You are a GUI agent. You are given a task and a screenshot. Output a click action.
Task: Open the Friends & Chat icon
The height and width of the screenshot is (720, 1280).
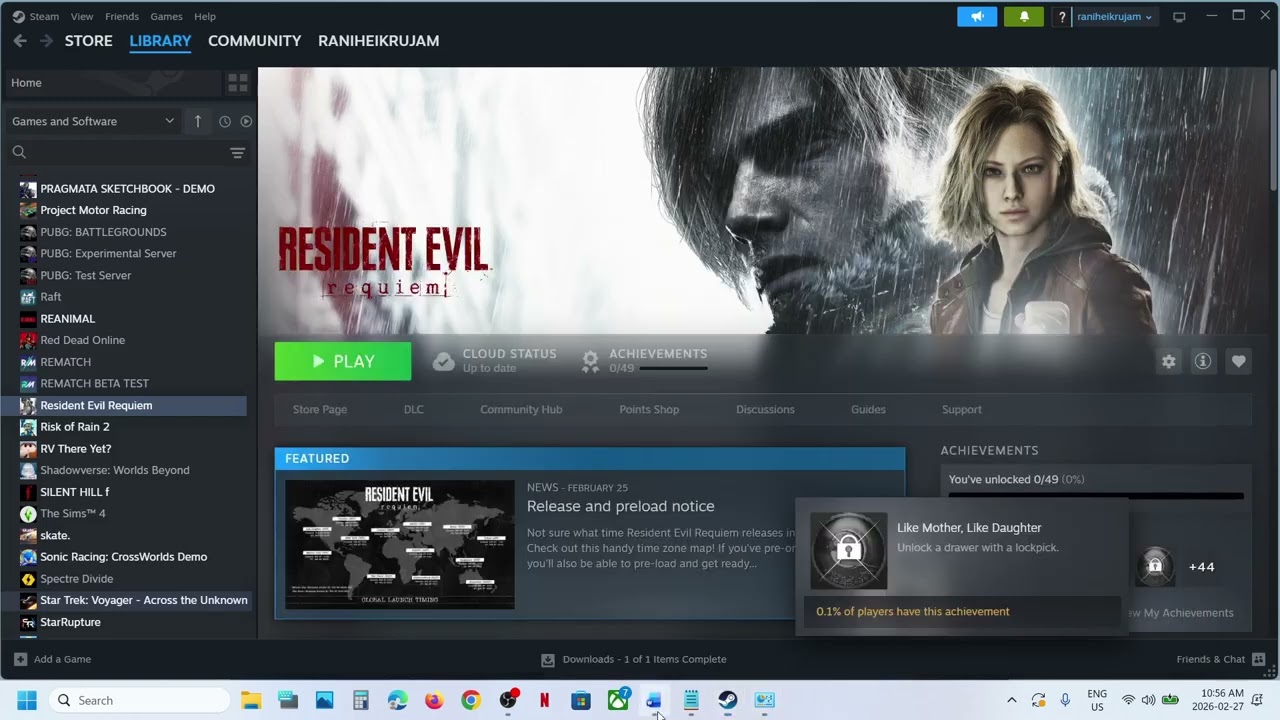pos(1258,660)
